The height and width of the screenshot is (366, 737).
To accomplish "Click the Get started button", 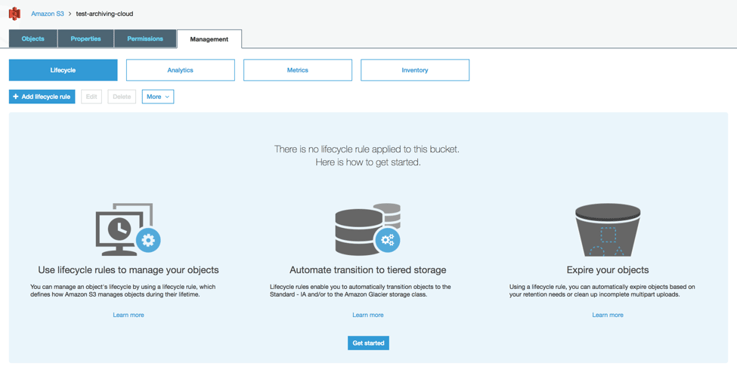I will [x=368, y=343].
